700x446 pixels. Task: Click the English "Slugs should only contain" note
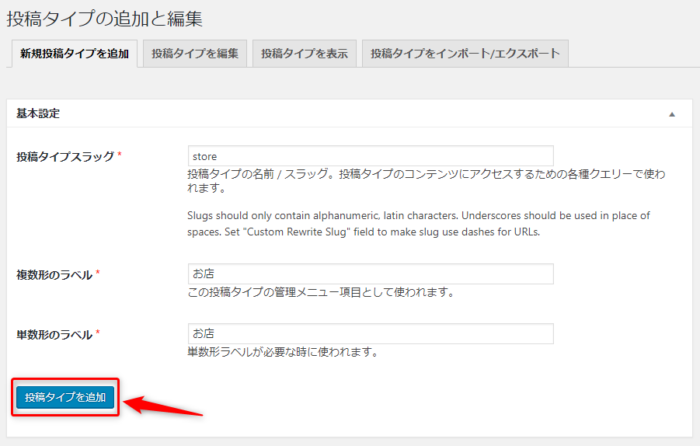coord(418,224)
